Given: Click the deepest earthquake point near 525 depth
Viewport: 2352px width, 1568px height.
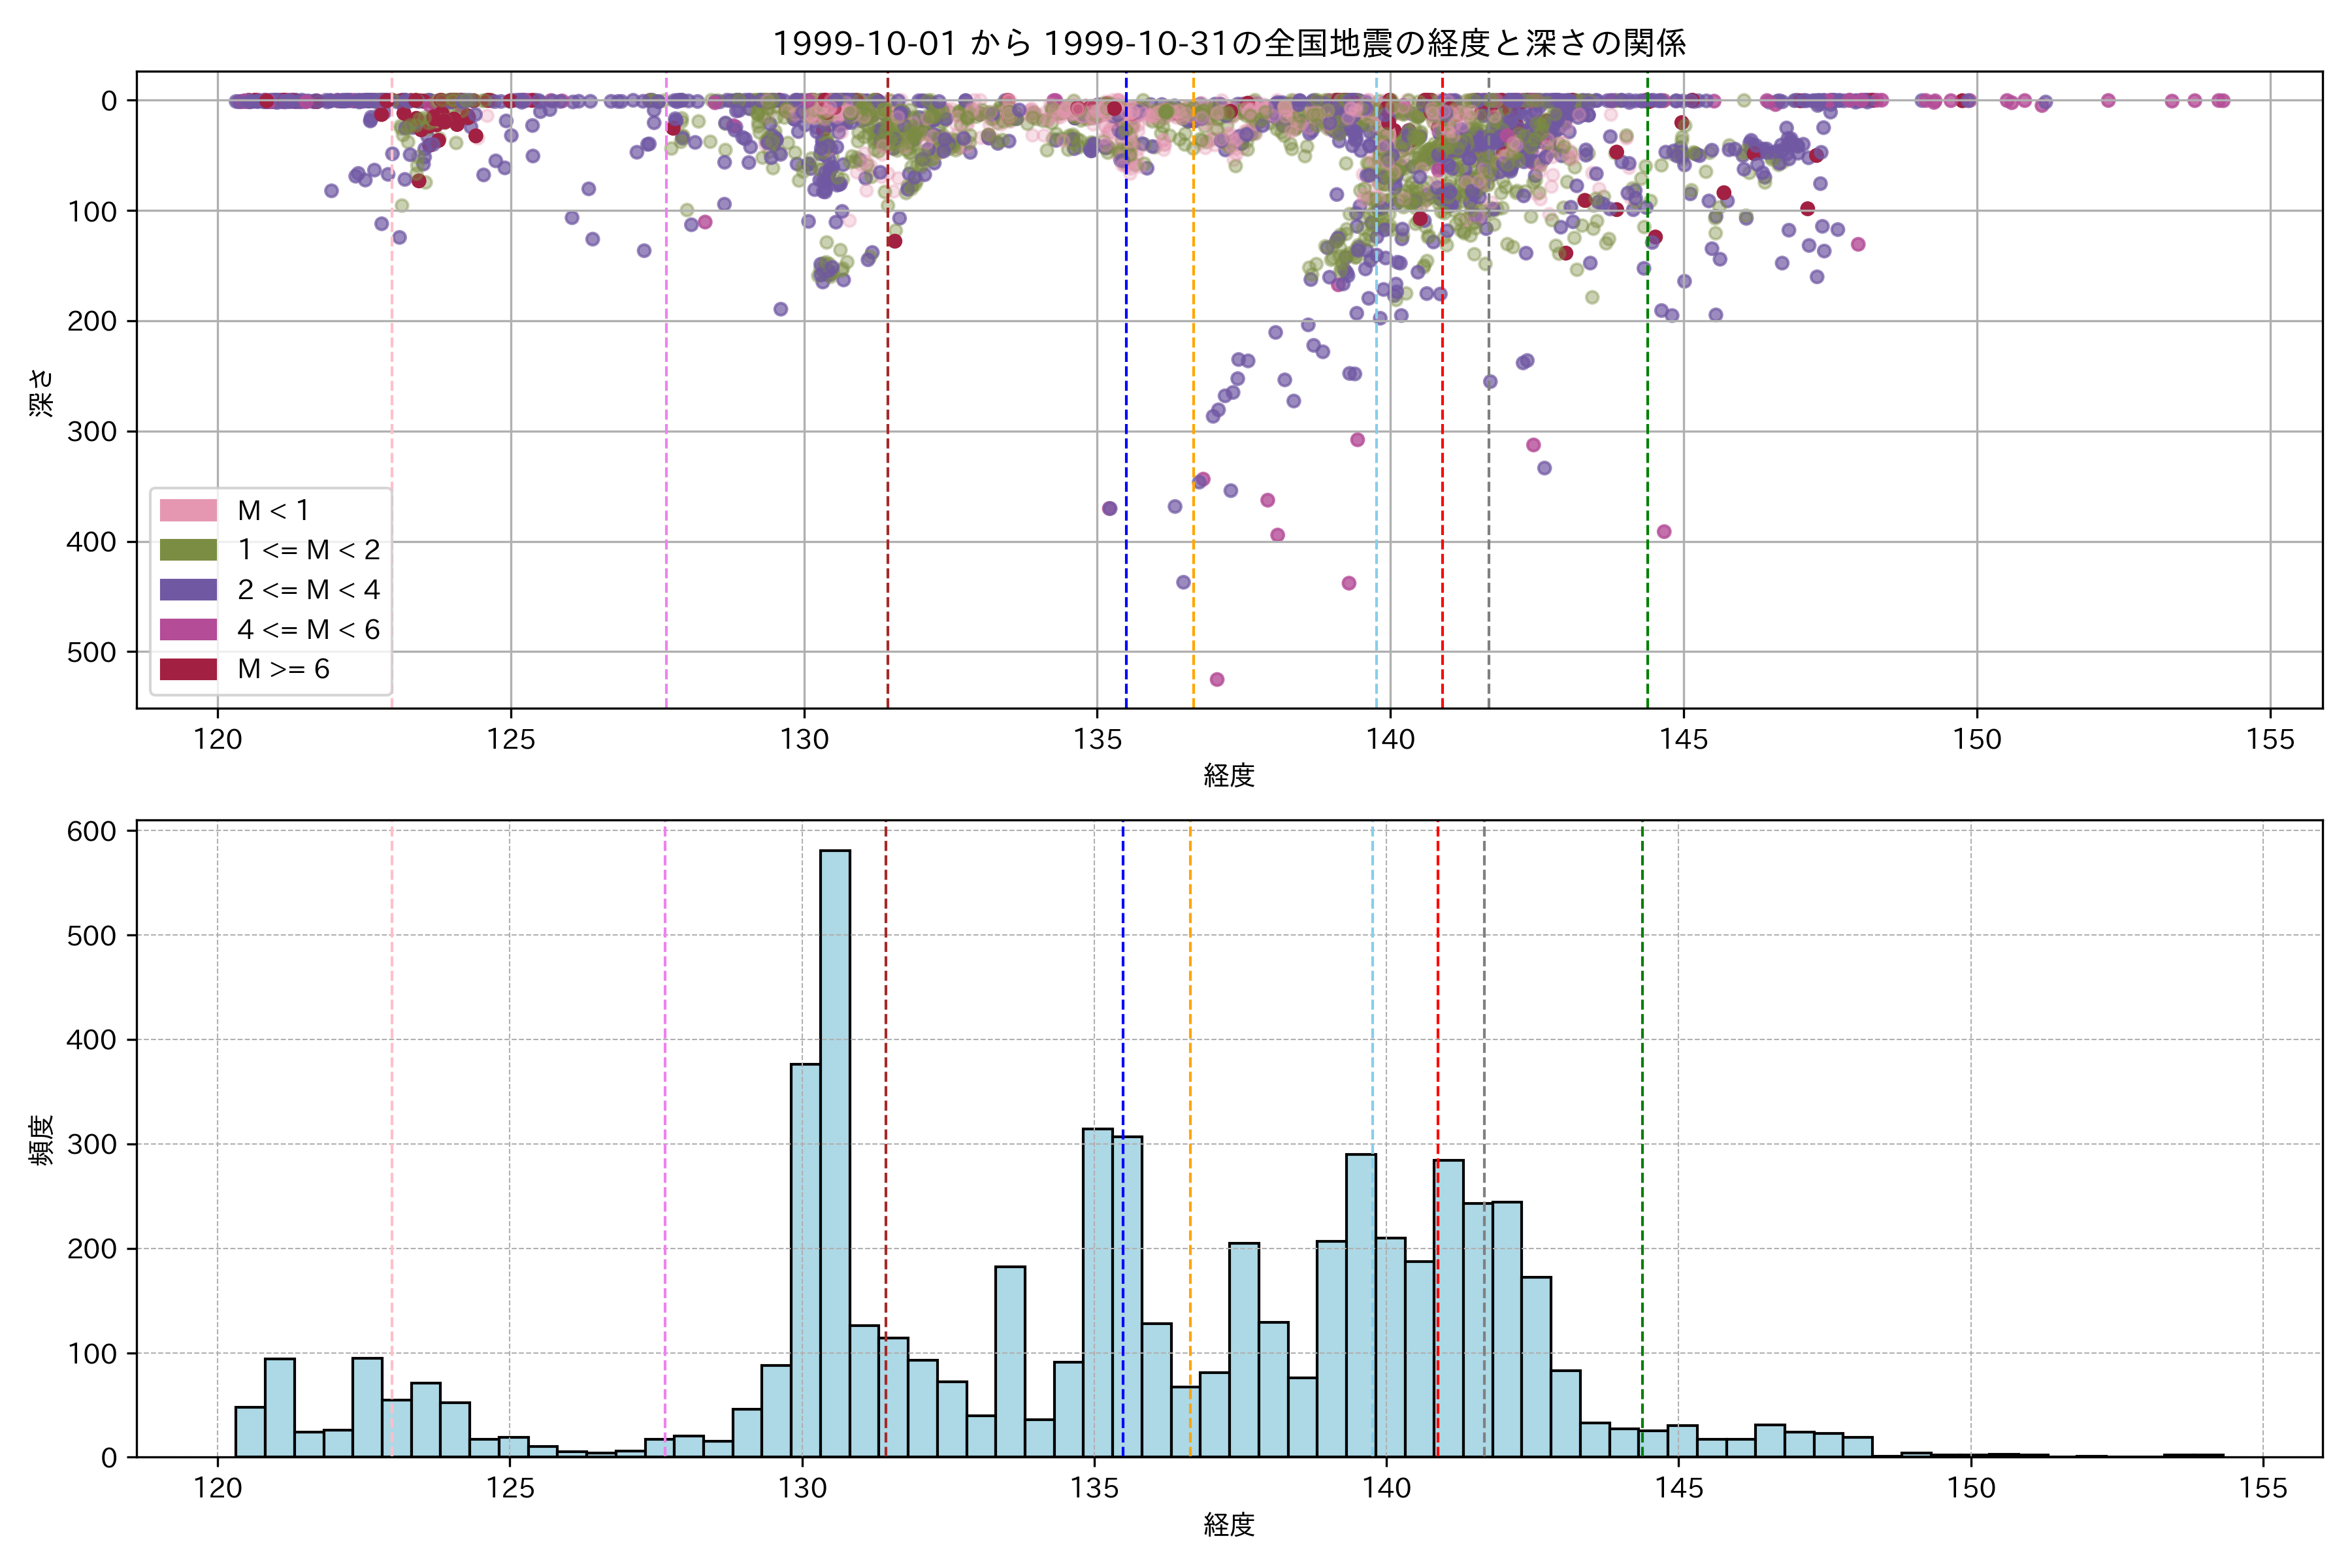Looking at the screenshot, I should pos(1217,680).
